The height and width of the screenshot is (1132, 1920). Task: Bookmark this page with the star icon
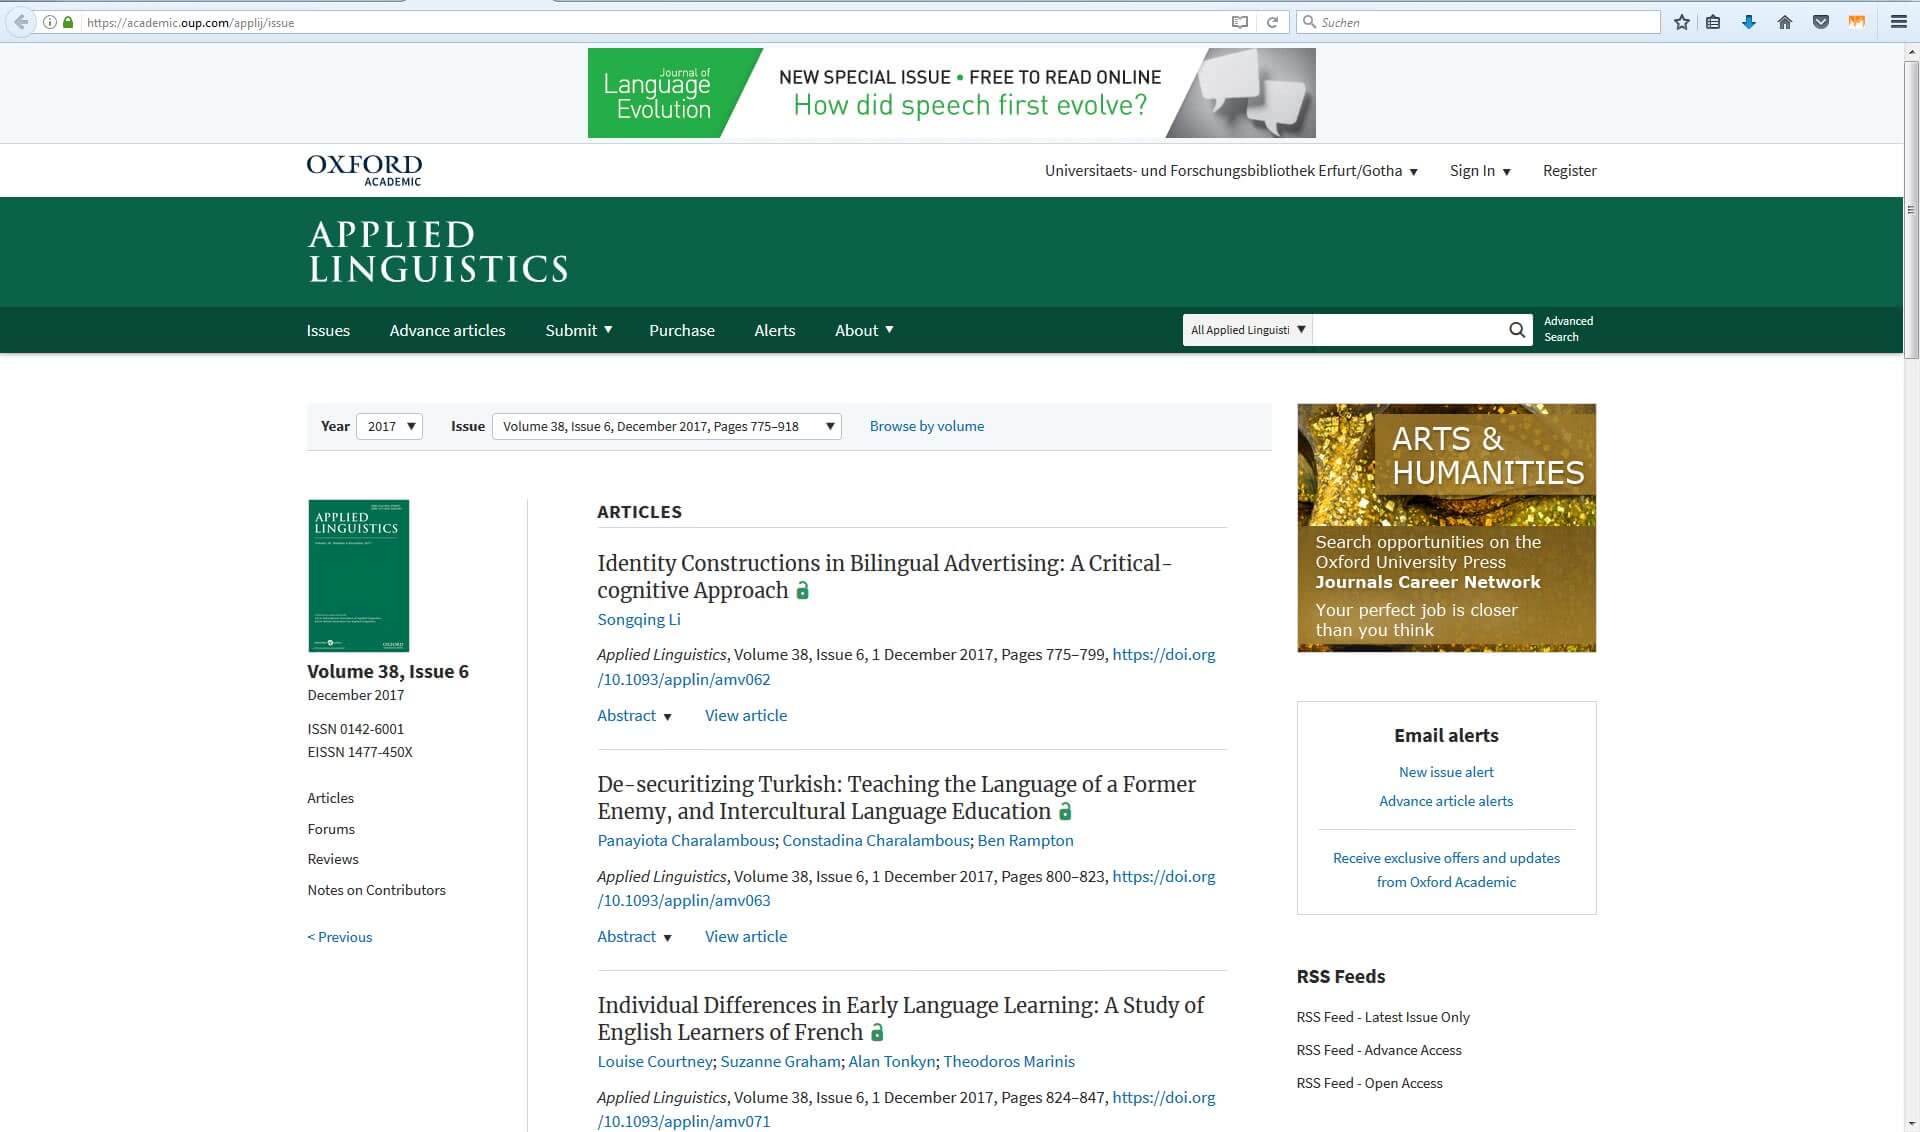[1682, 22]
